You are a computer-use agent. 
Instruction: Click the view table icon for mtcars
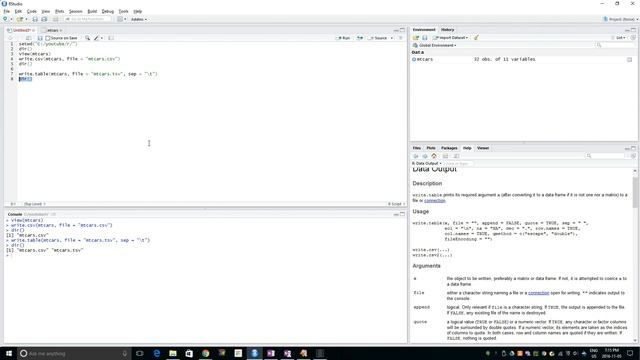(x=629, y=60)
